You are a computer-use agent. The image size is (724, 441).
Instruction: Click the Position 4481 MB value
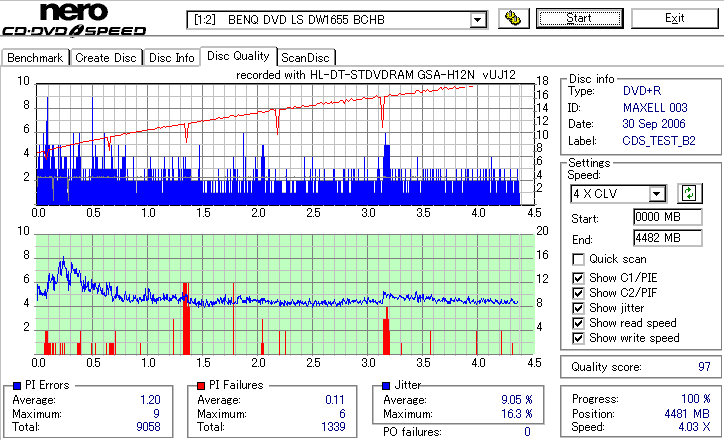tap(687, 414)
